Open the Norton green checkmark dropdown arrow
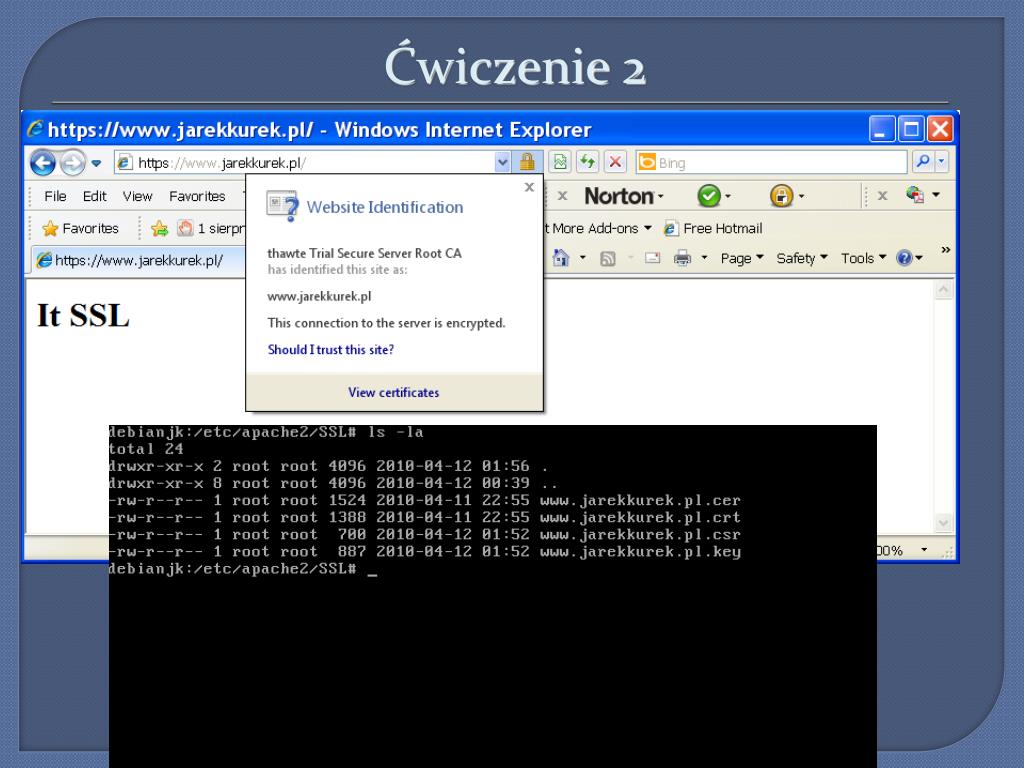The image size is (1024, 768). [728, 196]
